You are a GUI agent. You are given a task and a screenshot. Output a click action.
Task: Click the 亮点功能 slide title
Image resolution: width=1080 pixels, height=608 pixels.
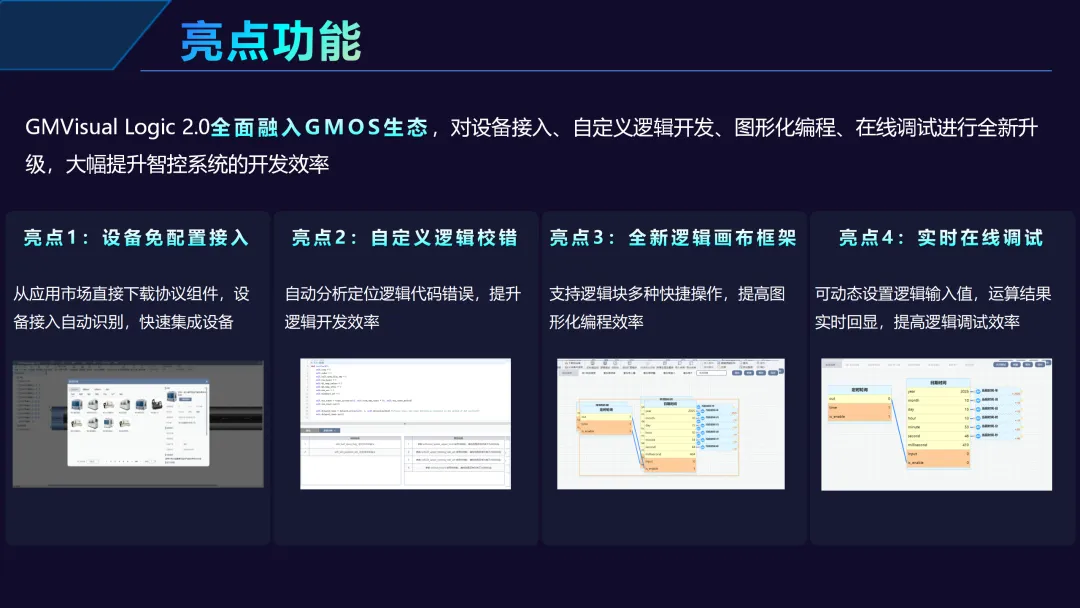(270, 41)
